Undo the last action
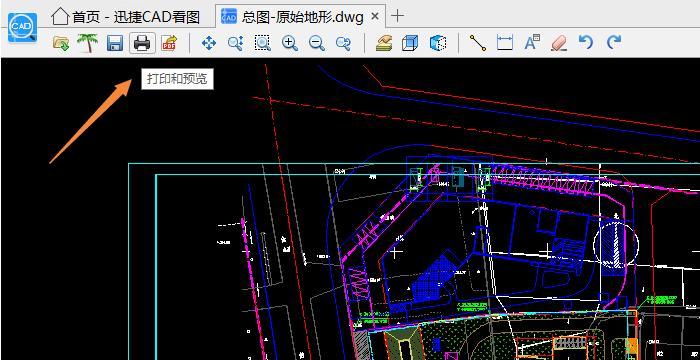The width and height of the screenshot is (700, 360). 586,43
